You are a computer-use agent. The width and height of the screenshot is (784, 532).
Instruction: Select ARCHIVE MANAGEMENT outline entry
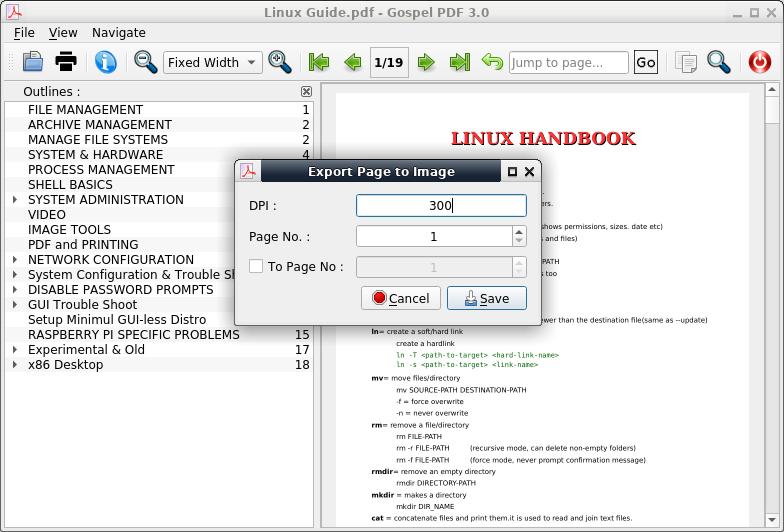[159, 124]
